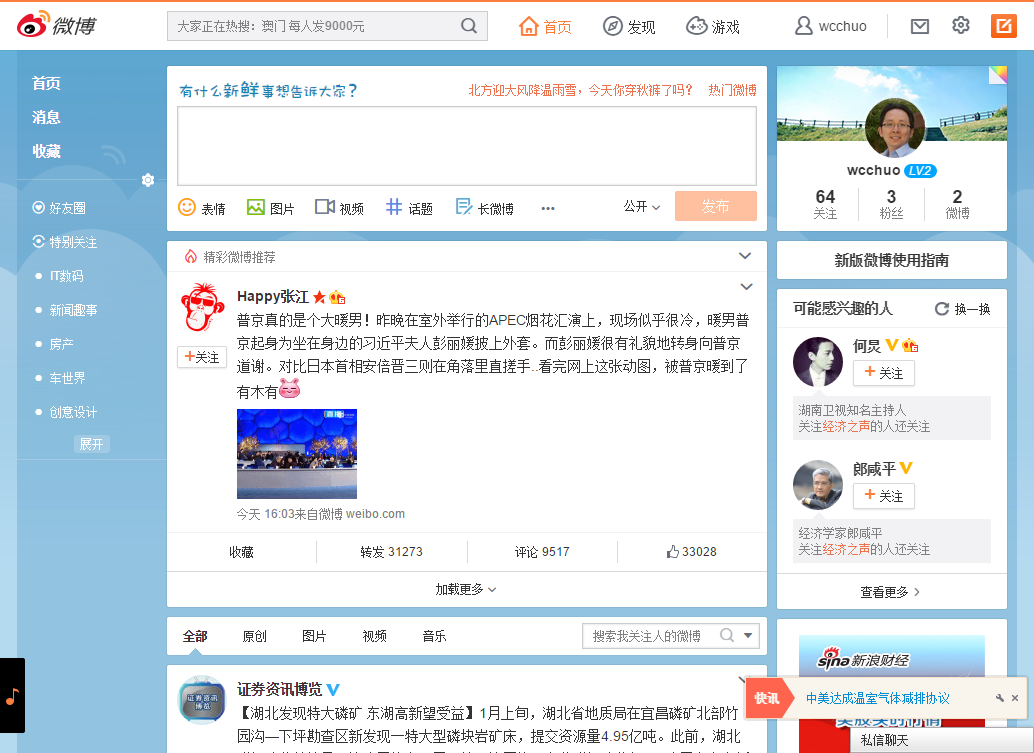Add a picture with 图片 button
This screenshot has height=753, width=1034.
pyautogui.click(x=270, y=208)
